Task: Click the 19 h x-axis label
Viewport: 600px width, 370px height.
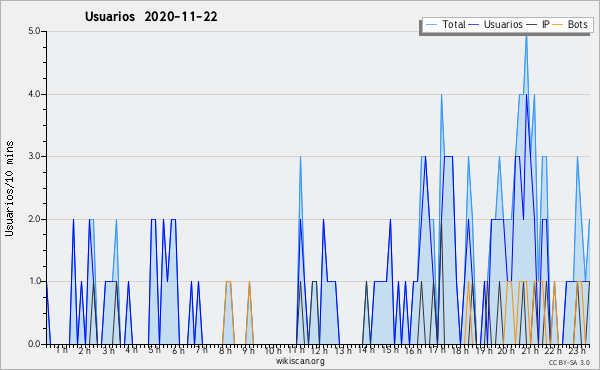Action: [x=484, y=350]
